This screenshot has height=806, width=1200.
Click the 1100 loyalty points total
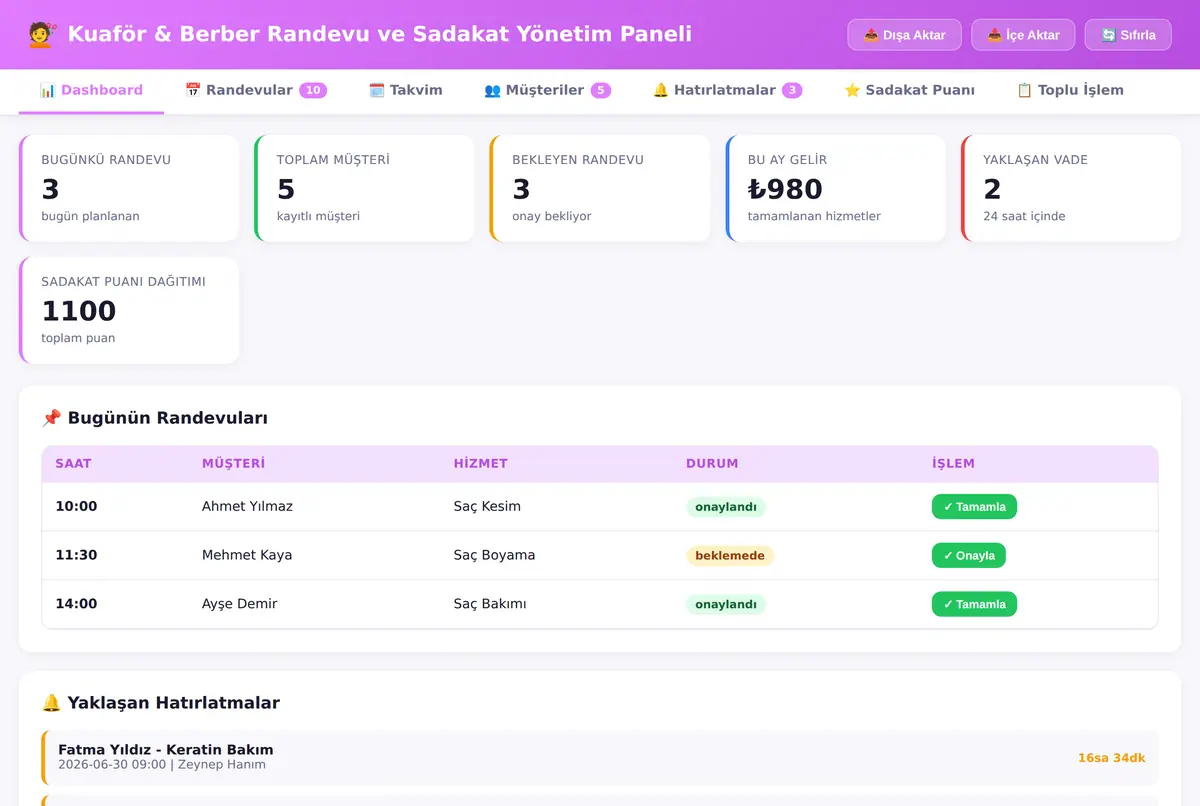coord(79,311)
